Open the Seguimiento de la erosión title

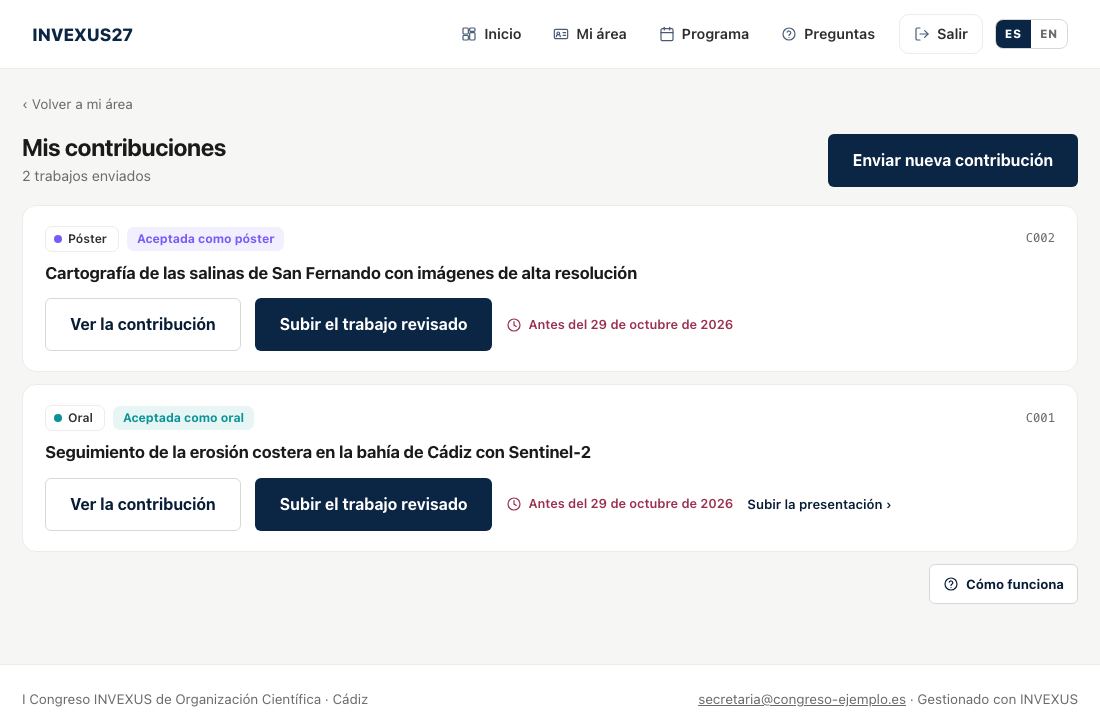click(x=318, y=452)
